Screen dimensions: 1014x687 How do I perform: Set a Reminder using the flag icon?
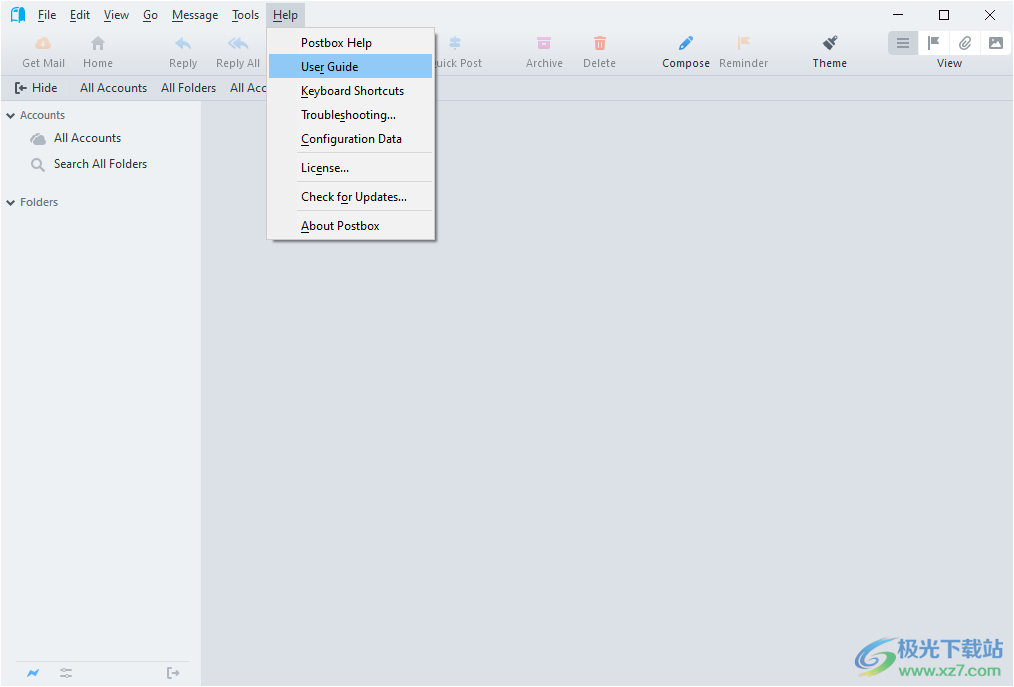(x=743, y=43)
